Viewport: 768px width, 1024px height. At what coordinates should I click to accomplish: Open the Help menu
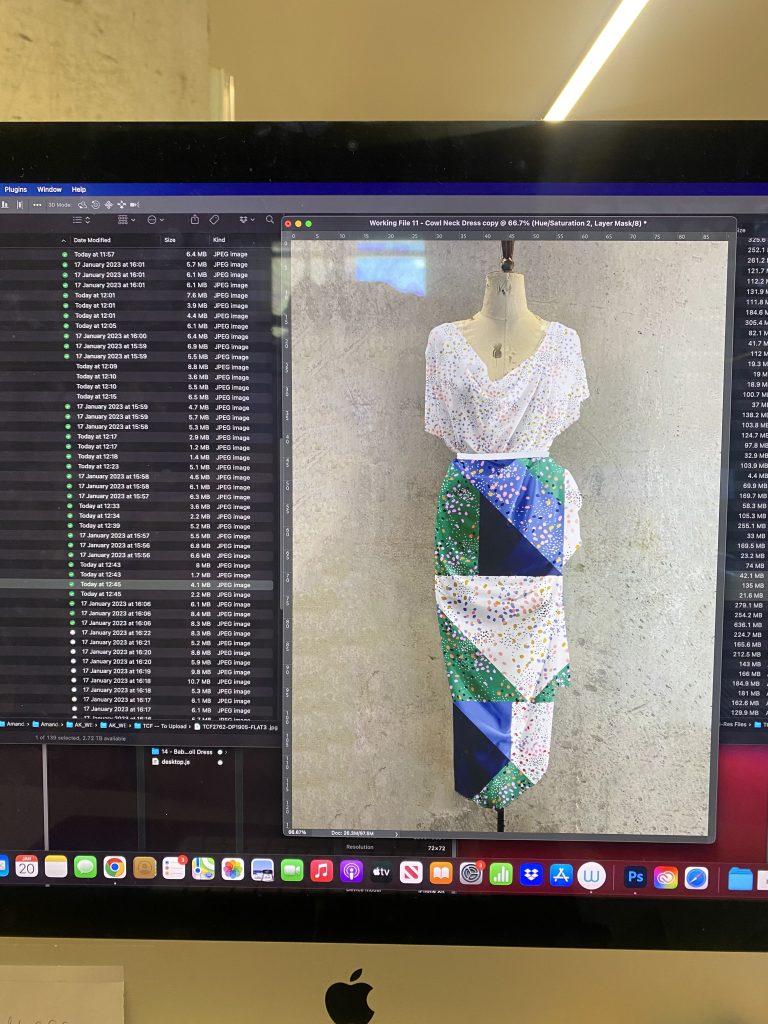[x=78, y=189]
